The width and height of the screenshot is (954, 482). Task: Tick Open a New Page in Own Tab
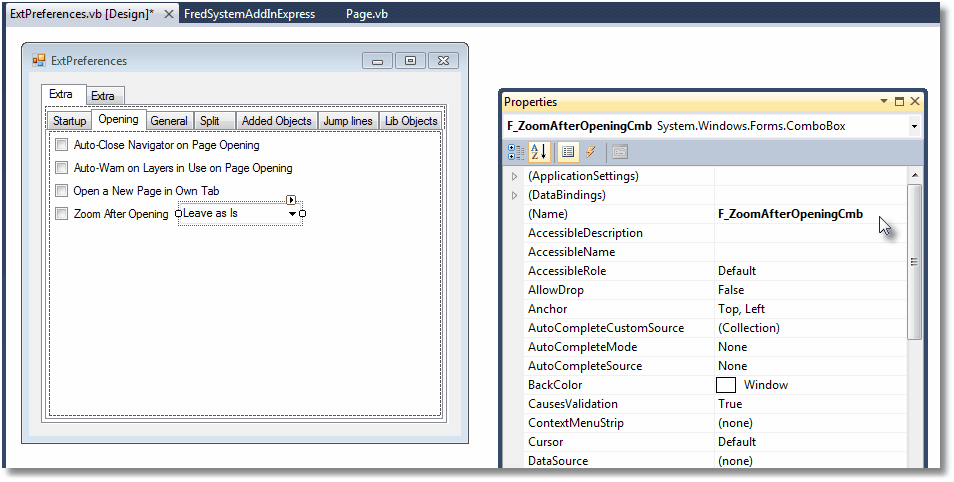pos(61,190)
